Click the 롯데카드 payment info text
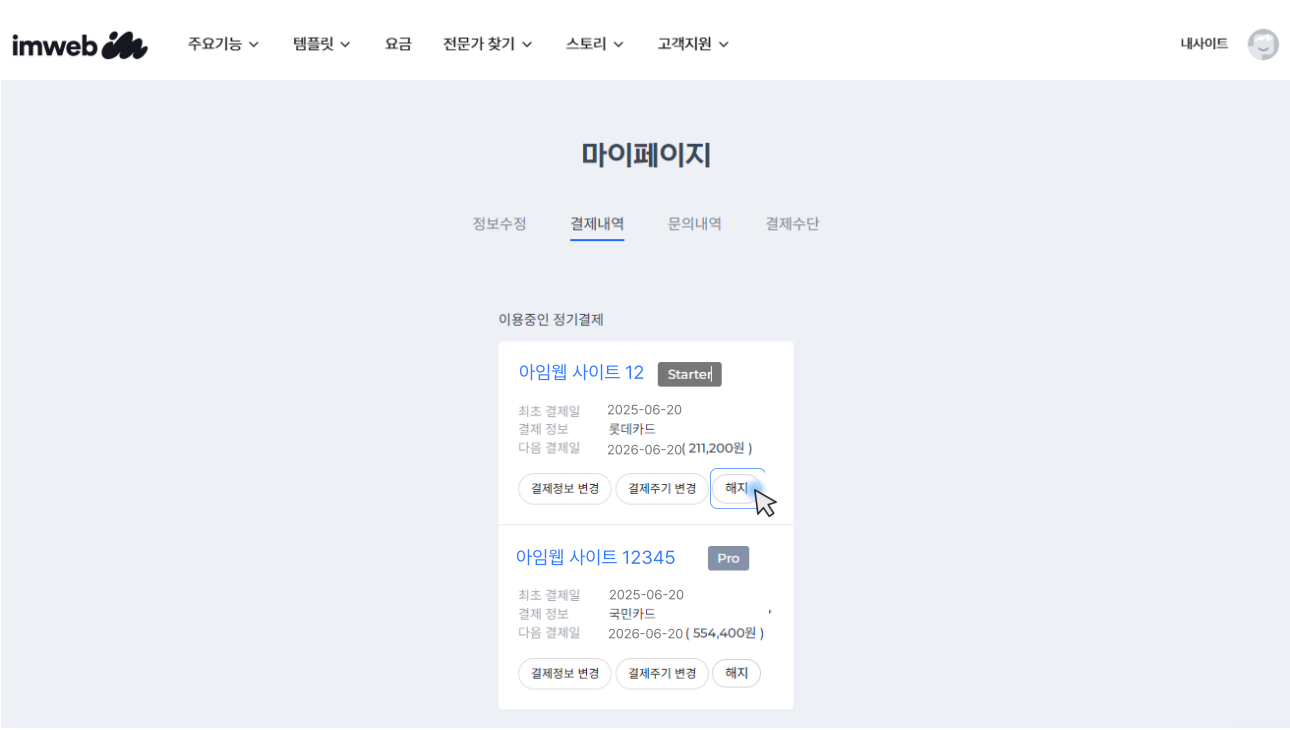This screenshot has height=730, width=1290. point(632,429)
